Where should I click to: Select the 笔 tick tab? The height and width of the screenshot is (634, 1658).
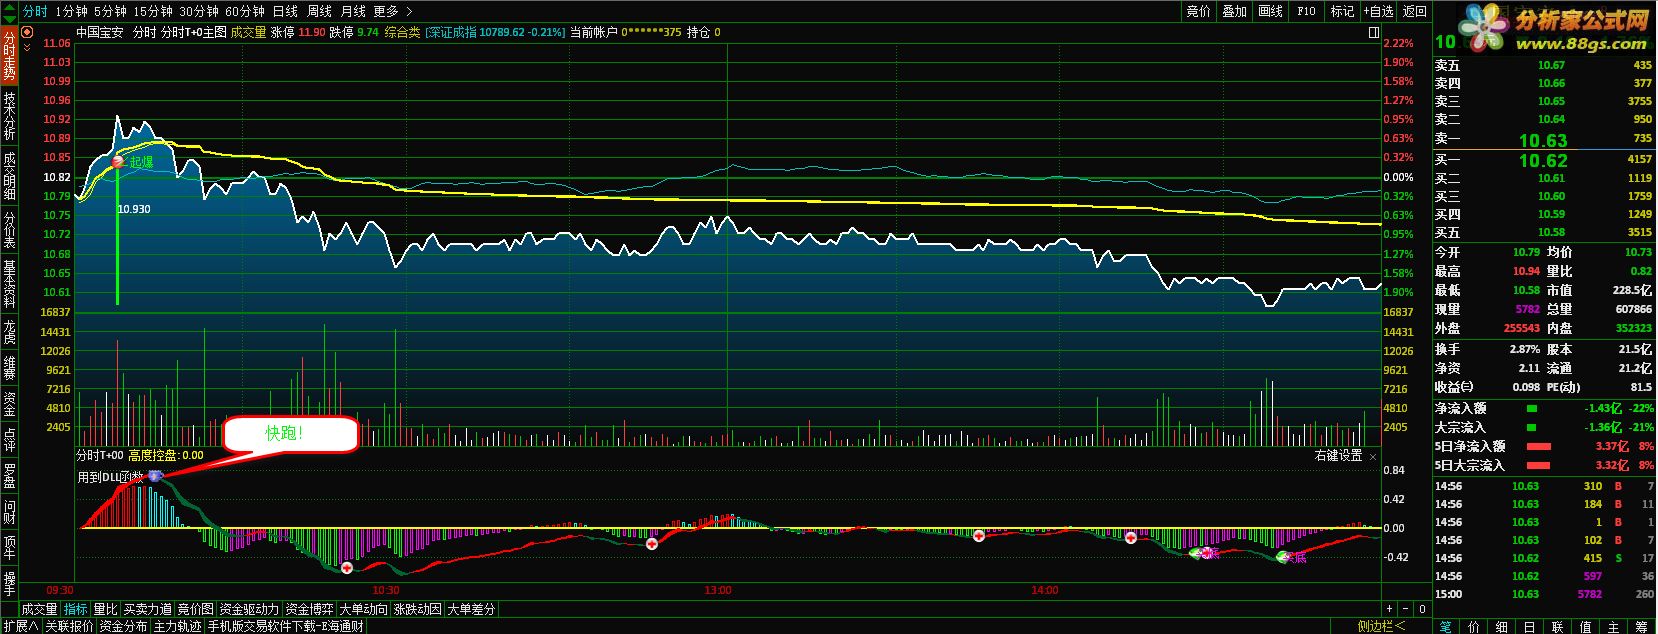[x=1446, y=626]
